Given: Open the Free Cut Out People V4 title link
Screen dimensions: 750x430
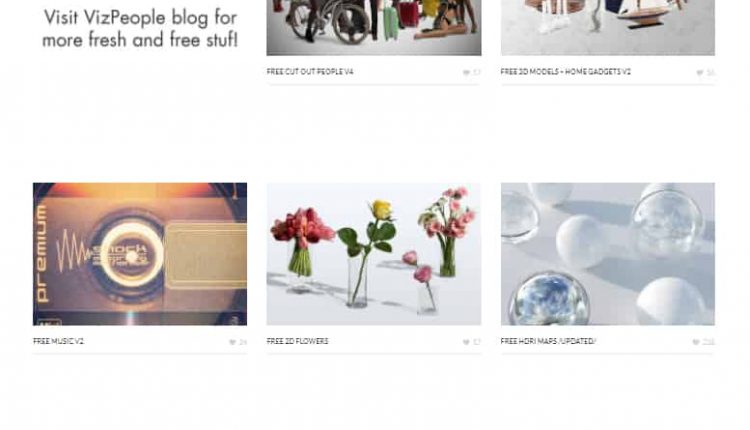Looking at the screenshot, I should tap(310, 72).
